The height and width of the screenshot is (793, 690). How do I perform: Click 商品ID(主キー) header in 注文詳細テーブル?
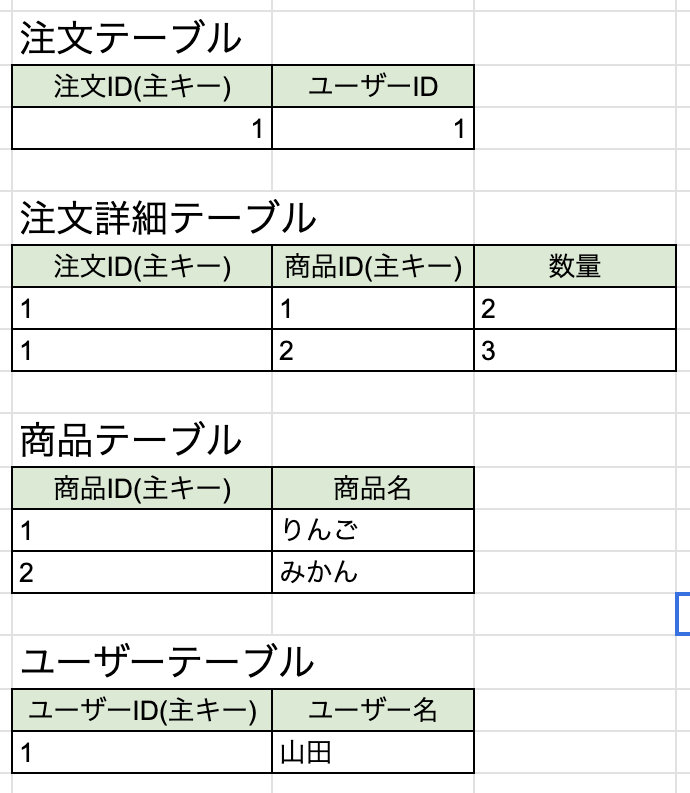373,266
